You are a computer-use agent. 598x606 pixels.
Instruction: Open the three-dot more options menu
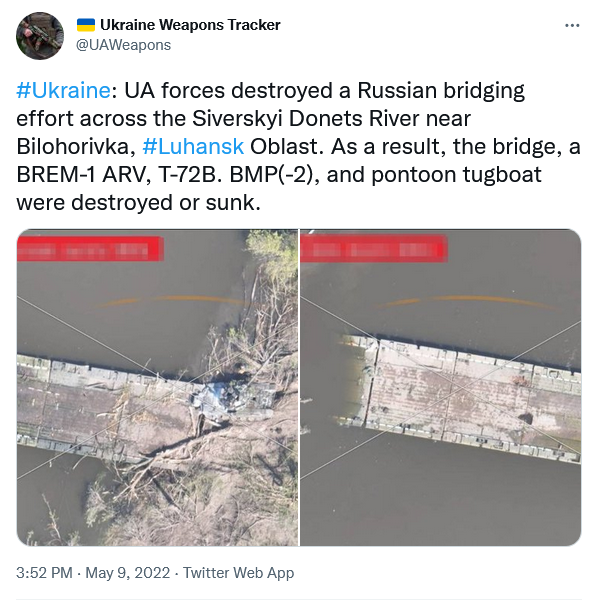(572, 26)
